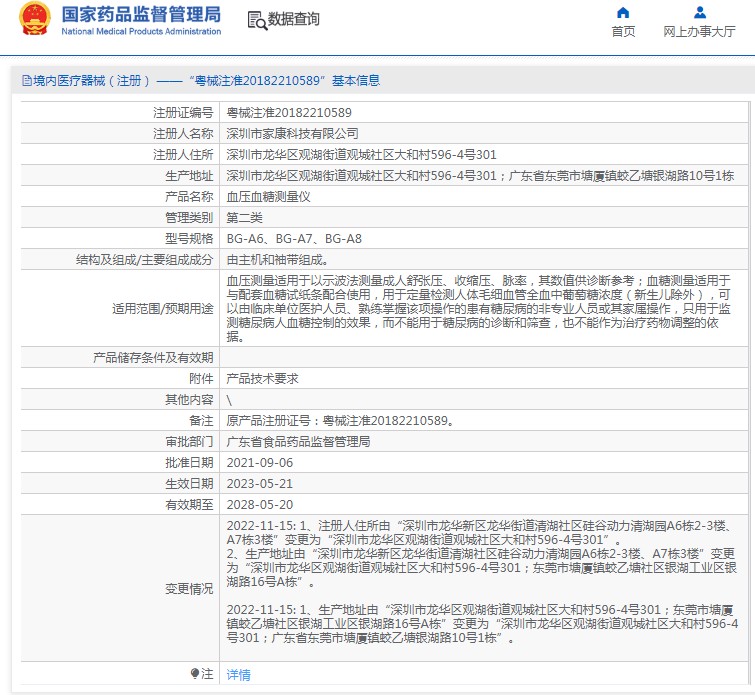This screenshot has height=695, width=755.
Task: Click the expiry date 2028-05-20
Action: click(x=260, y=504)
